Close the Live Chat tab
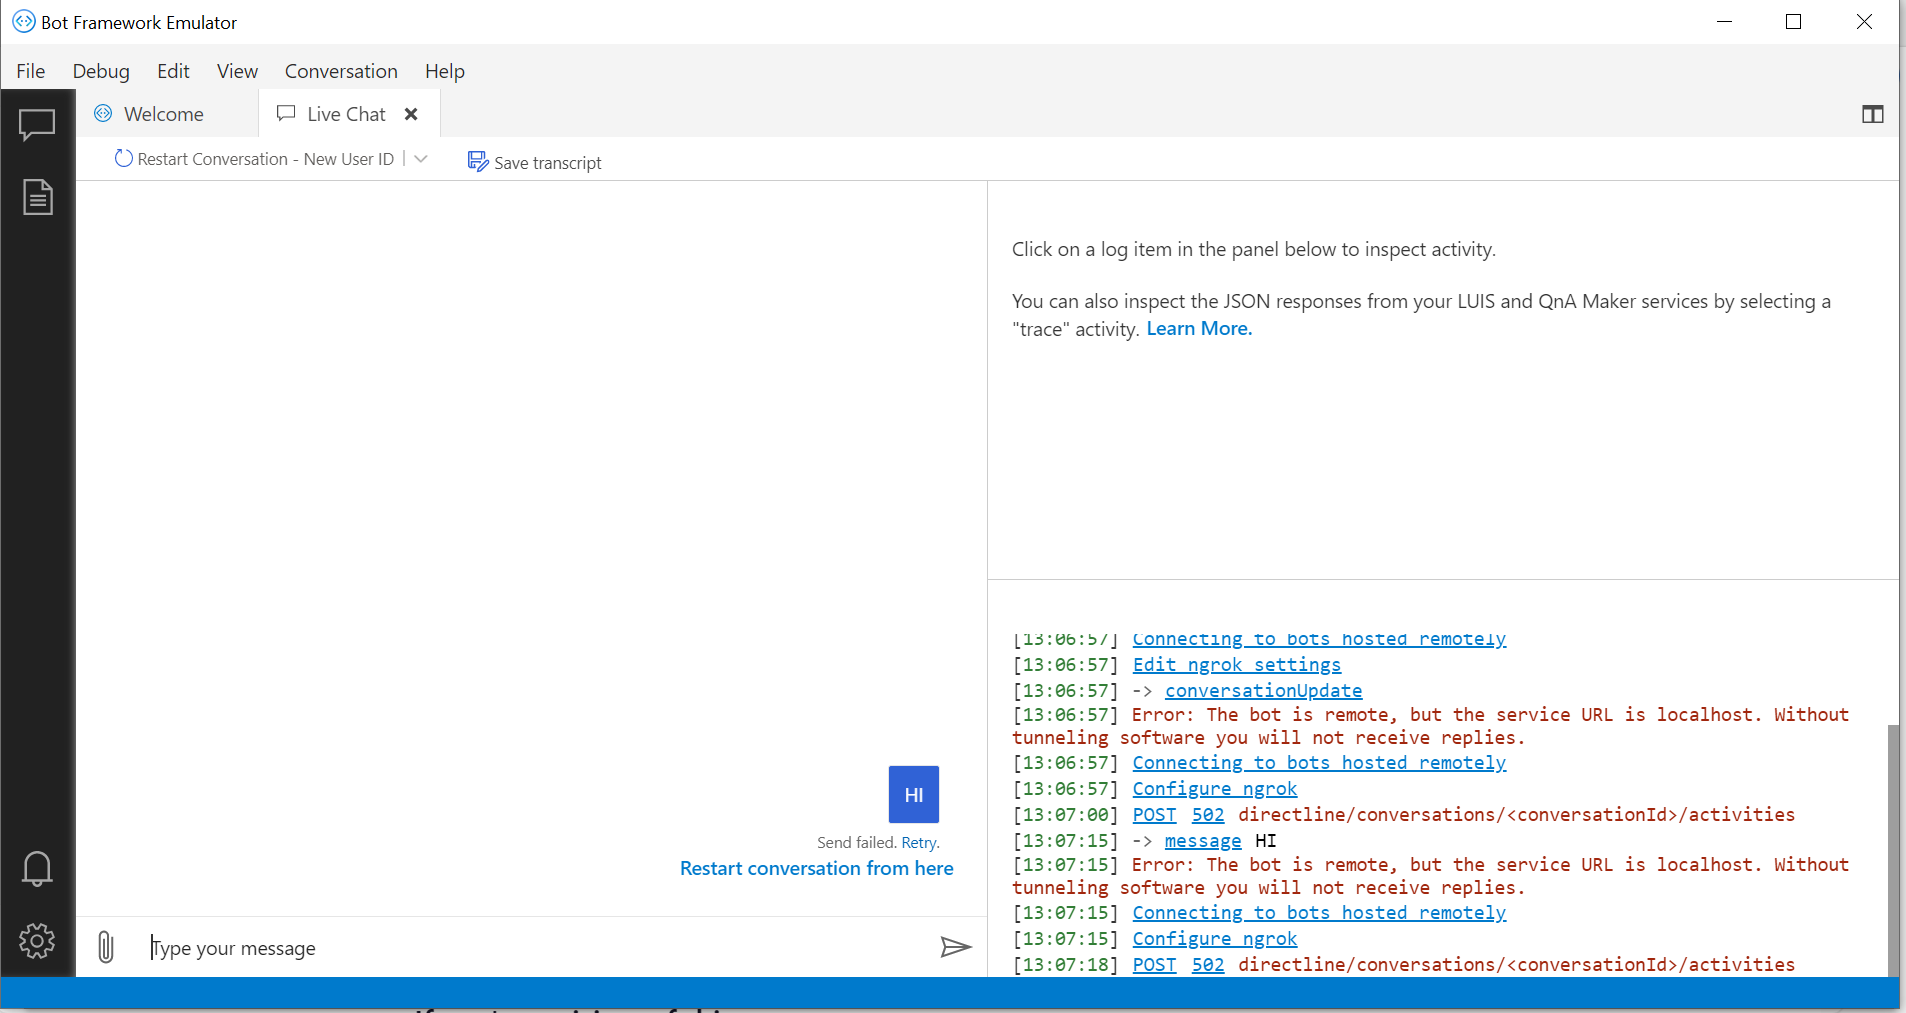Image resolution: width=1906 pixels, height=1013 pixels. 411,114
